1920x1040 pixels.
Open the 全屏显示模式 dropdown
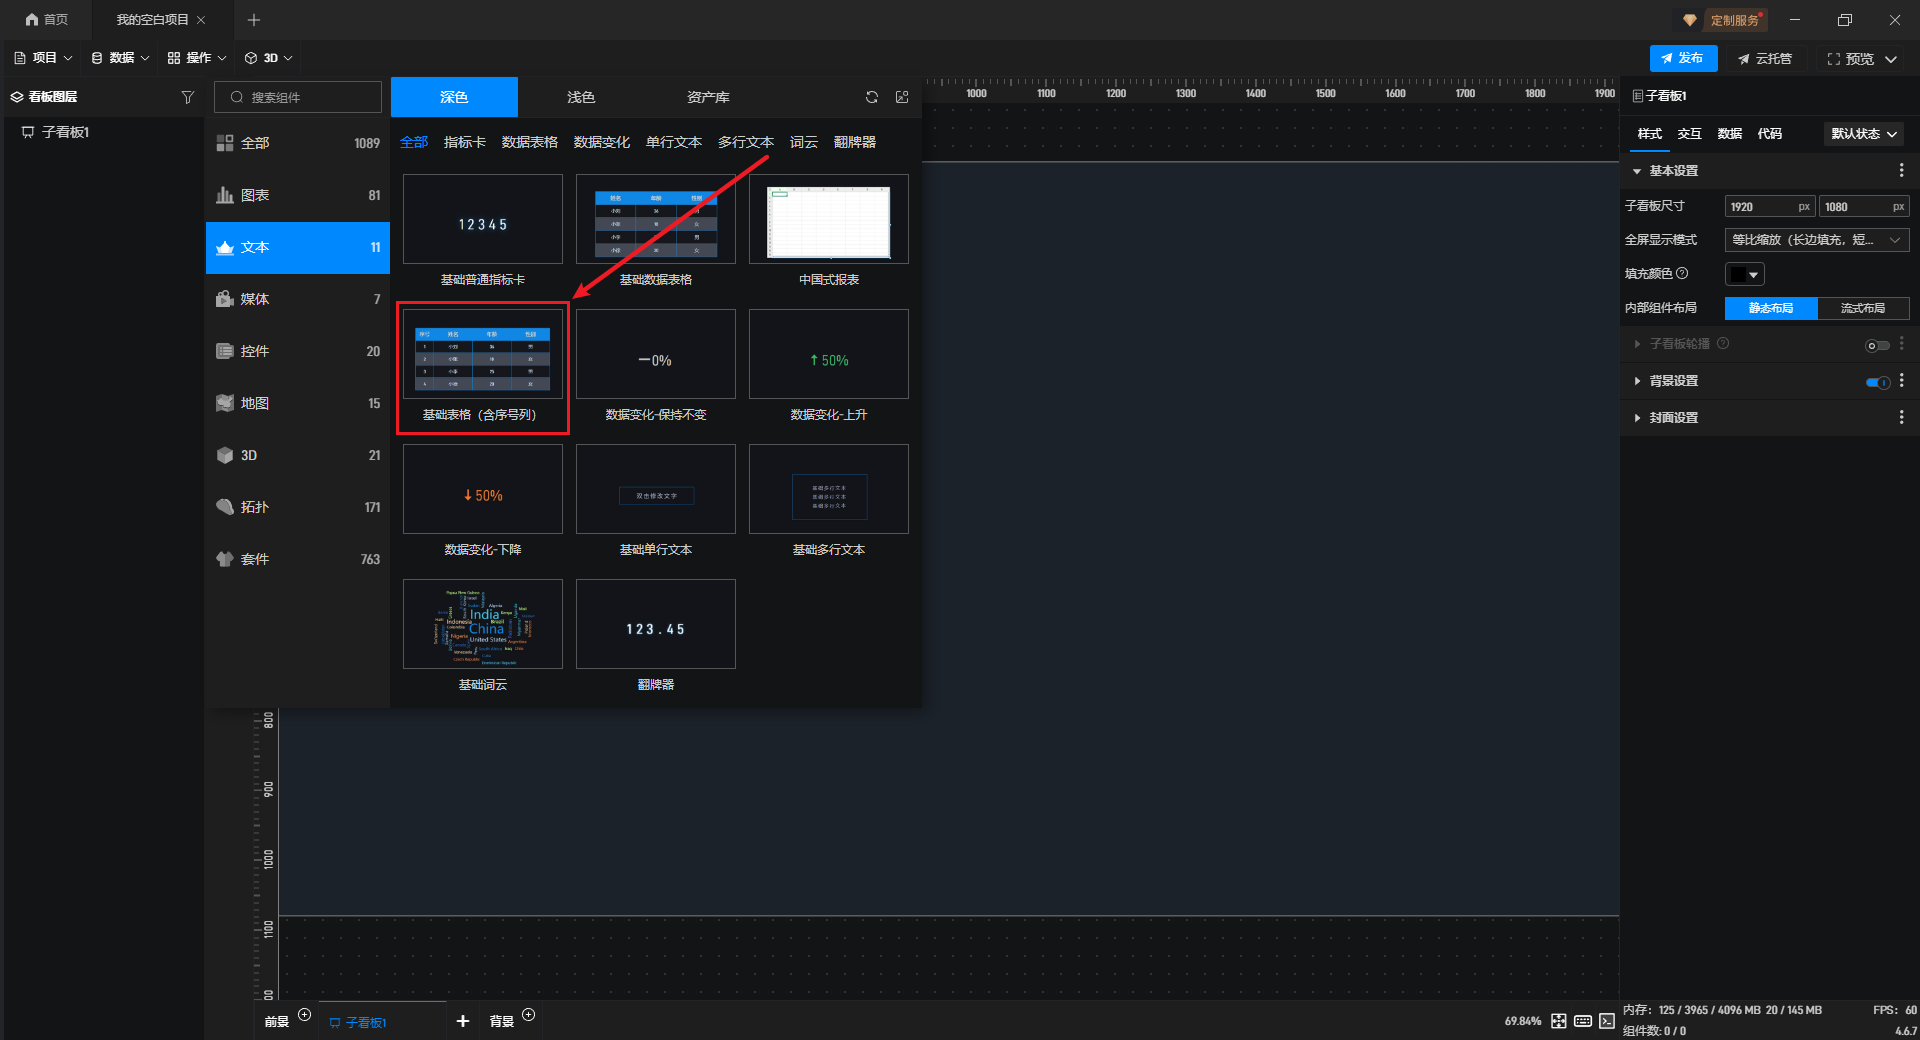click(x=1816, y=240)
